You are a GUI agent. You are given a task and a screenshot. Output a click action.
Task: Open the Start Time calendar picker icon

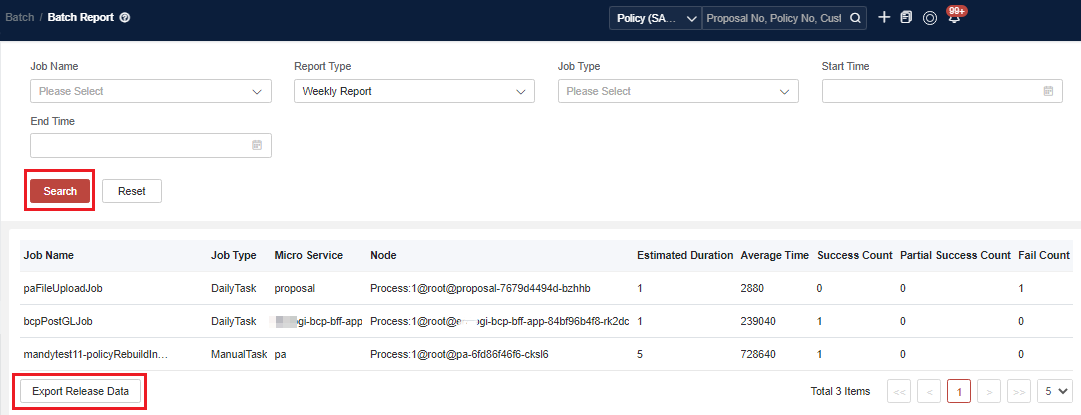pyautogui.click(x=1048, y=91)
